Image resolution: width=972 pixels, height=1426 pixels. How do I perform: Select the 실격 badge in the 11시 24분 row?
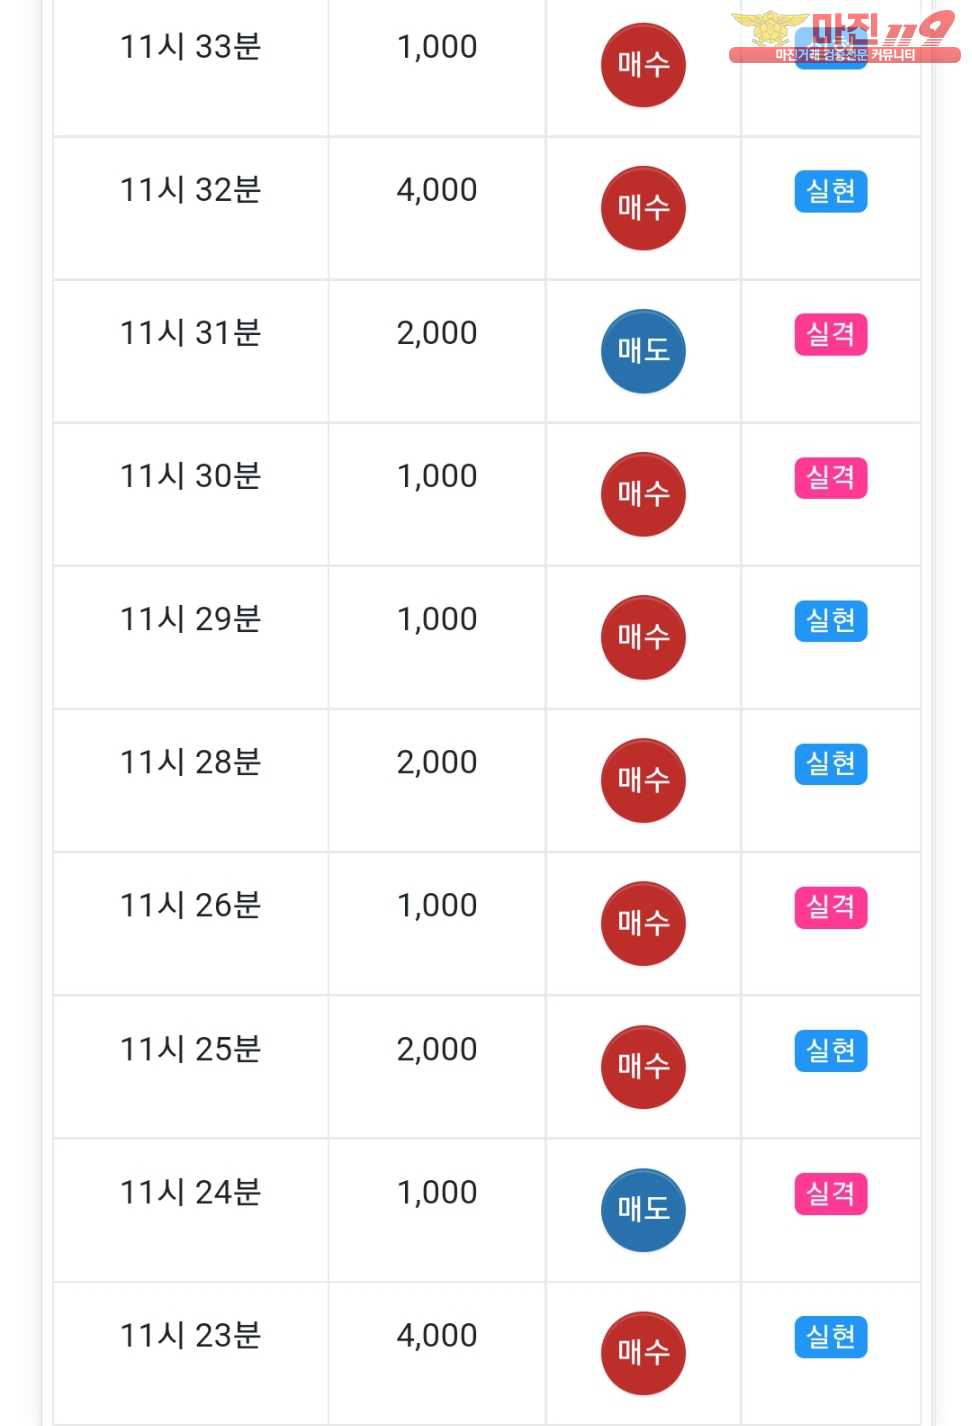pos(831,1193)
